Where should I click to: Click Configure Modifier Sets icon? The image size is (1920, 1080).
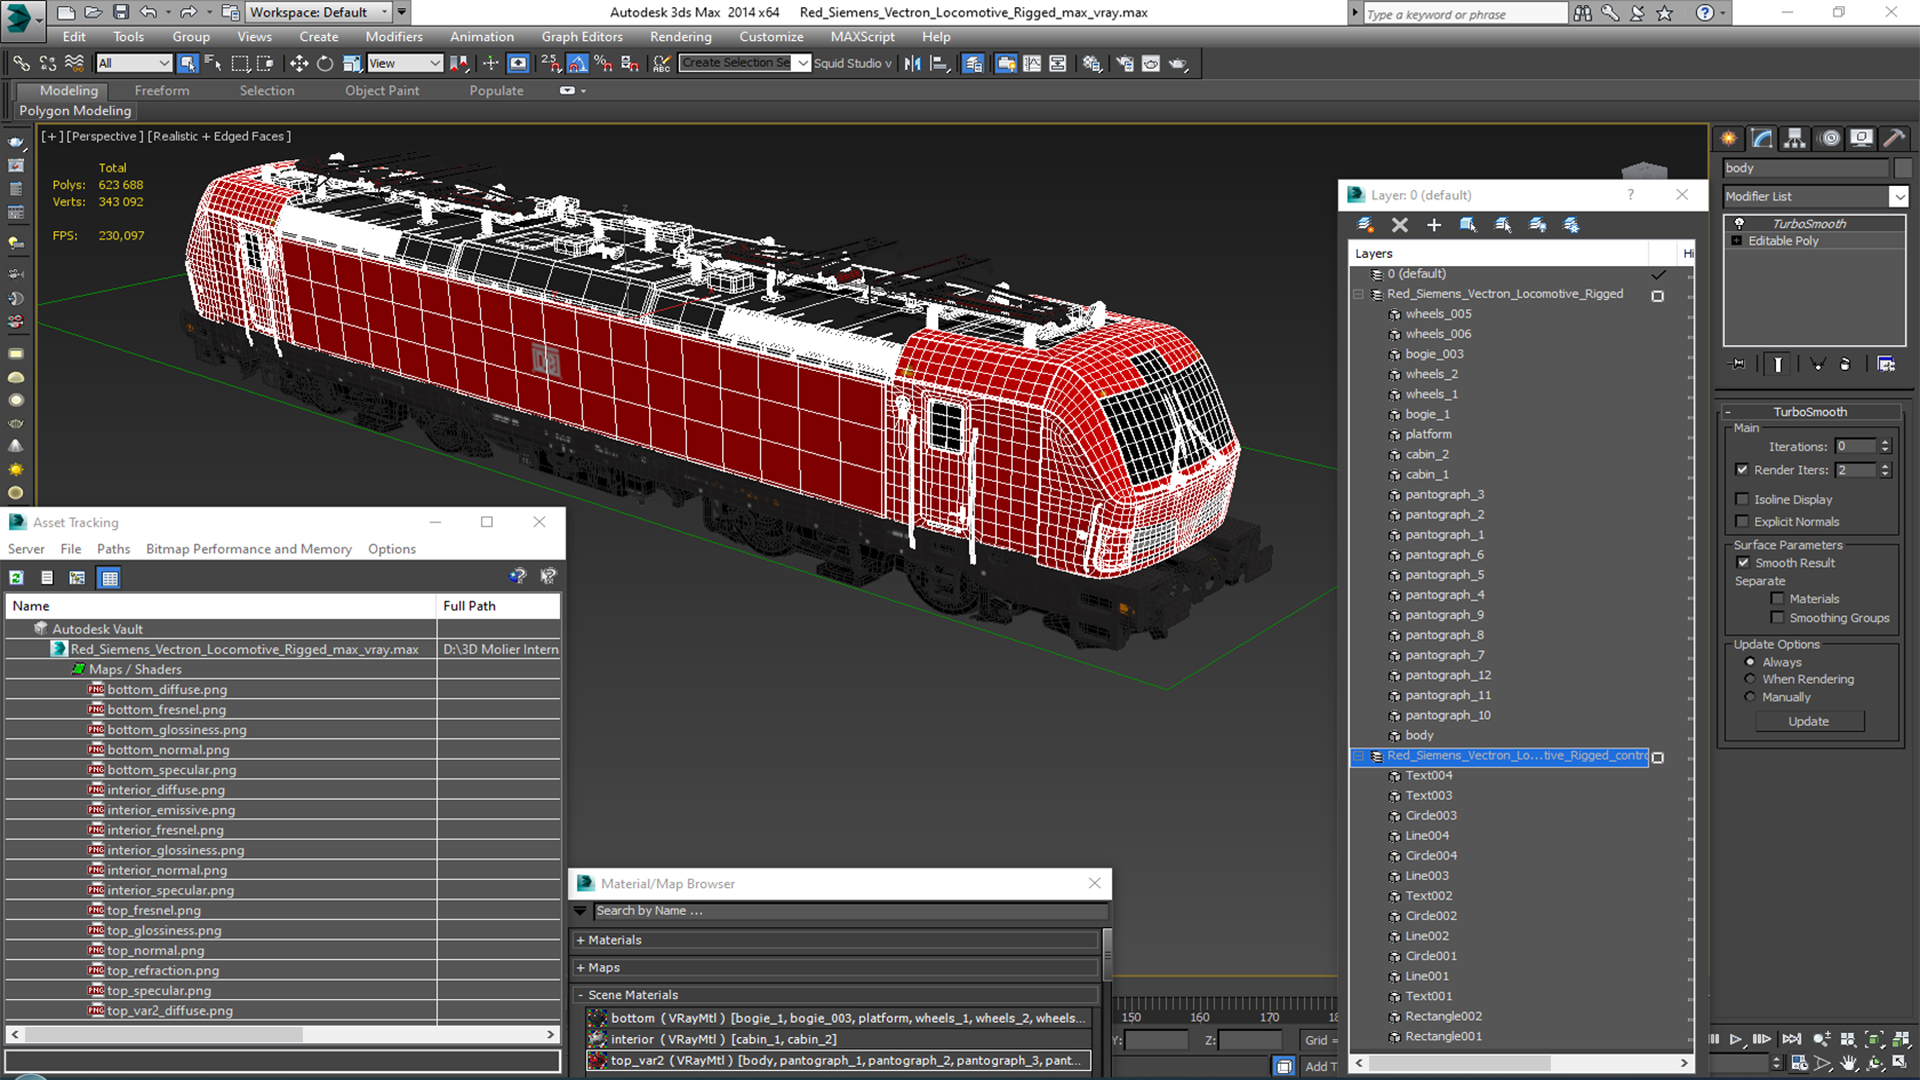(1886, 364)
